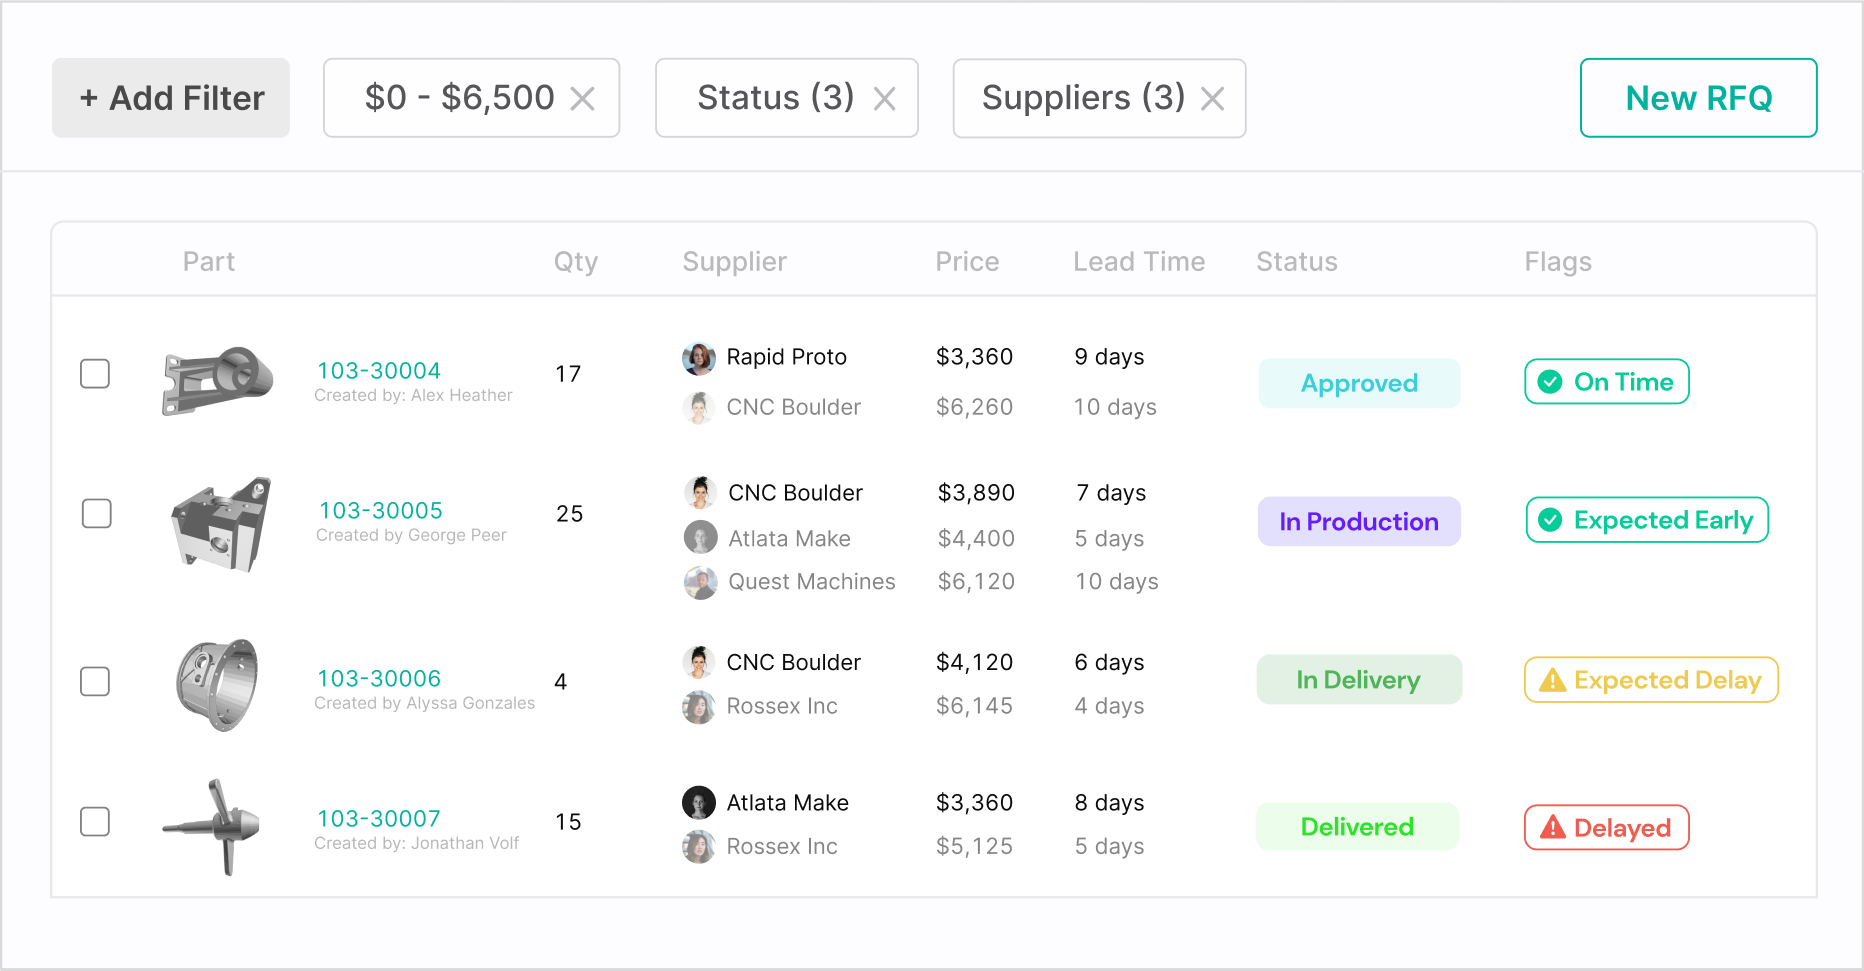Click the Quest Machines supplier avatar
This screenshot has height=971, width=1864.
[700, 582]
